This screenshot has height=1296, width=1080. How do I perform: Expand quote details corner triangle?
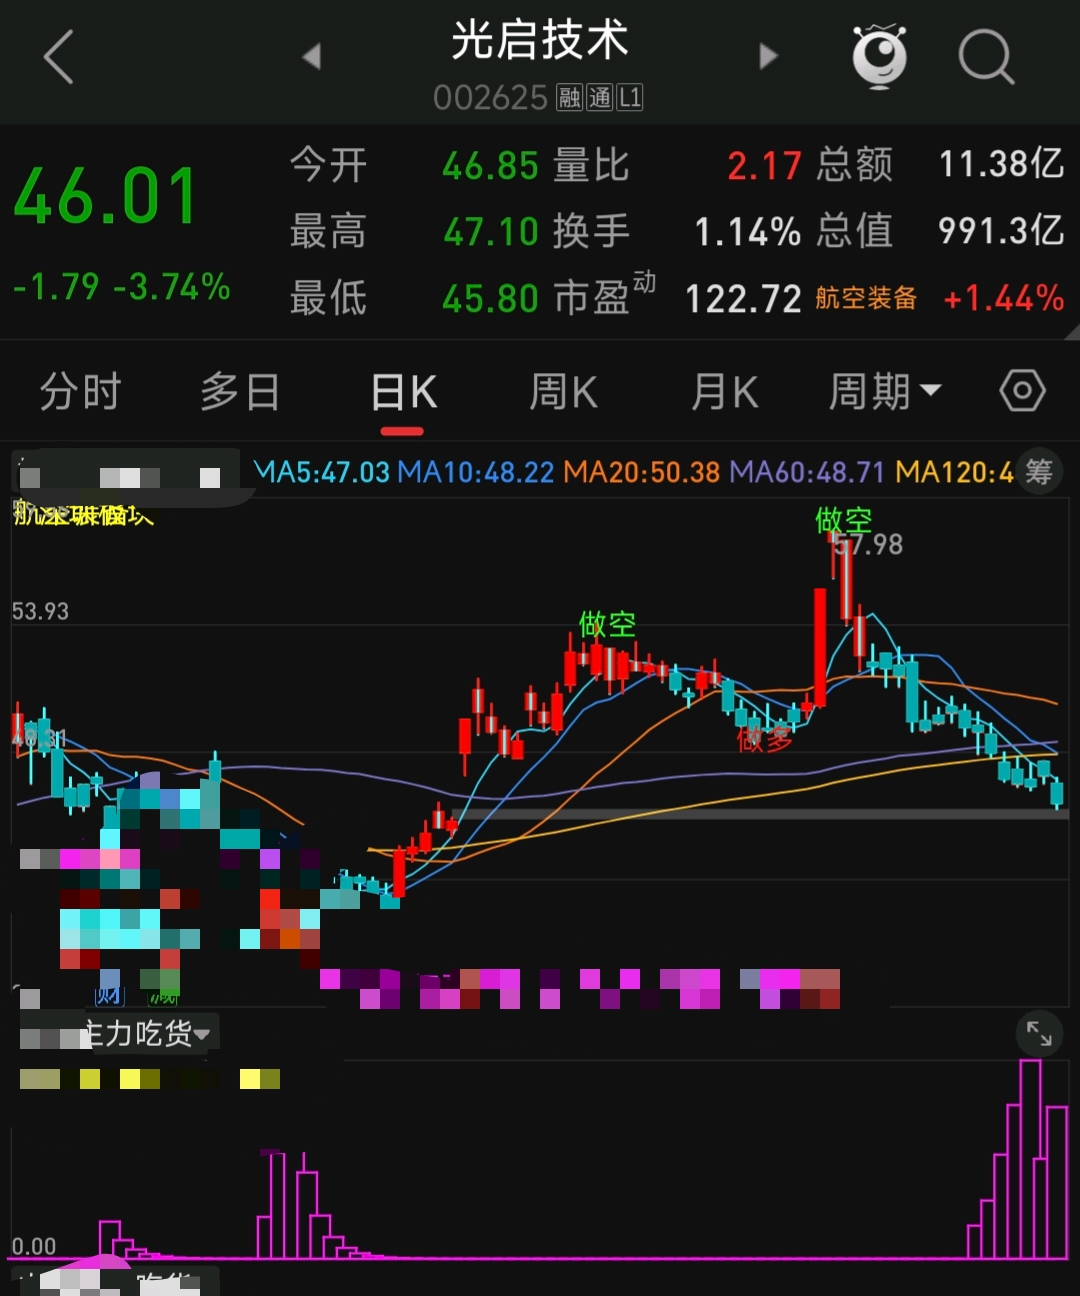pos(1072,332)
